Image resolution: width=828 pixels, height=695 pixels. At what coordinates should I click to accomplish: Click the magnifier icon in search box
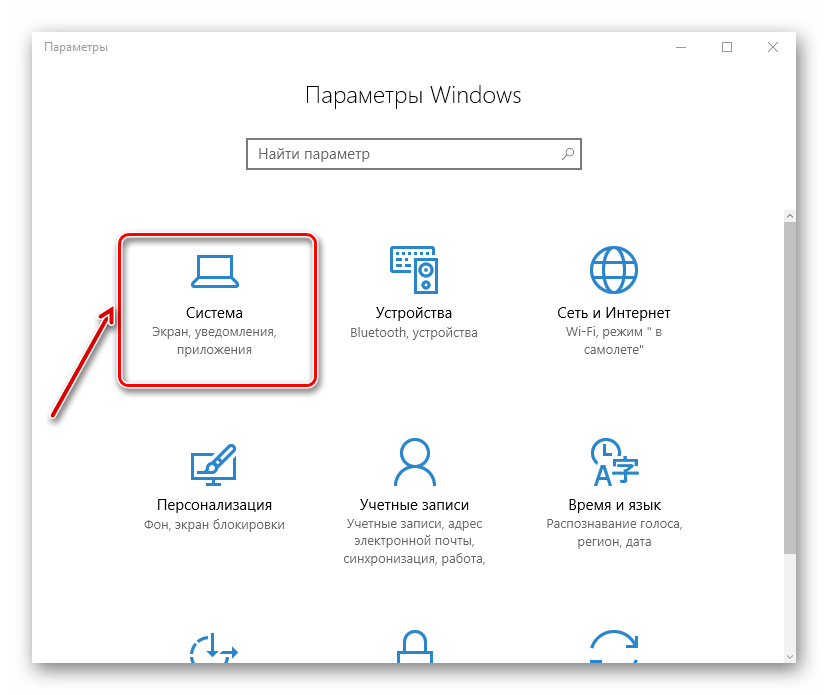[x=568, y=155]
